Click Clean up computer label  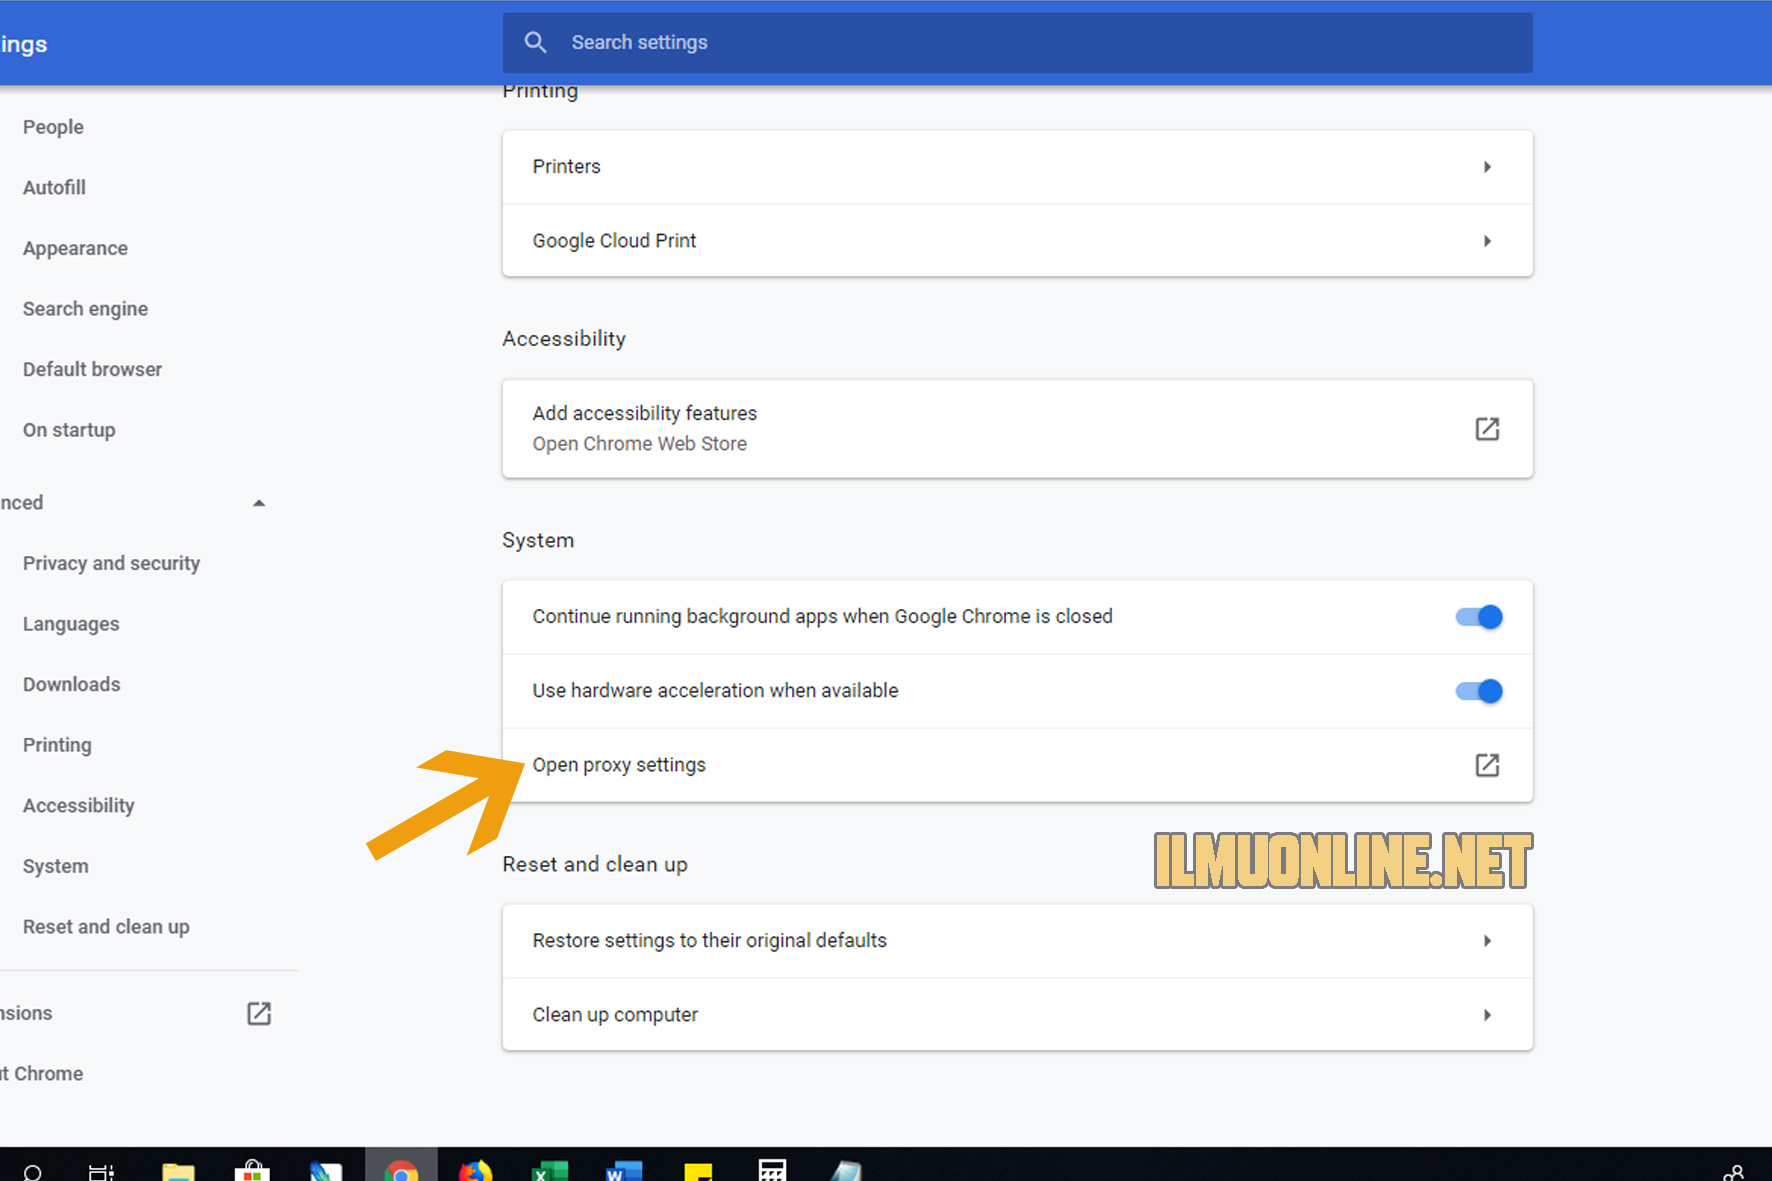click(615, 1015)
